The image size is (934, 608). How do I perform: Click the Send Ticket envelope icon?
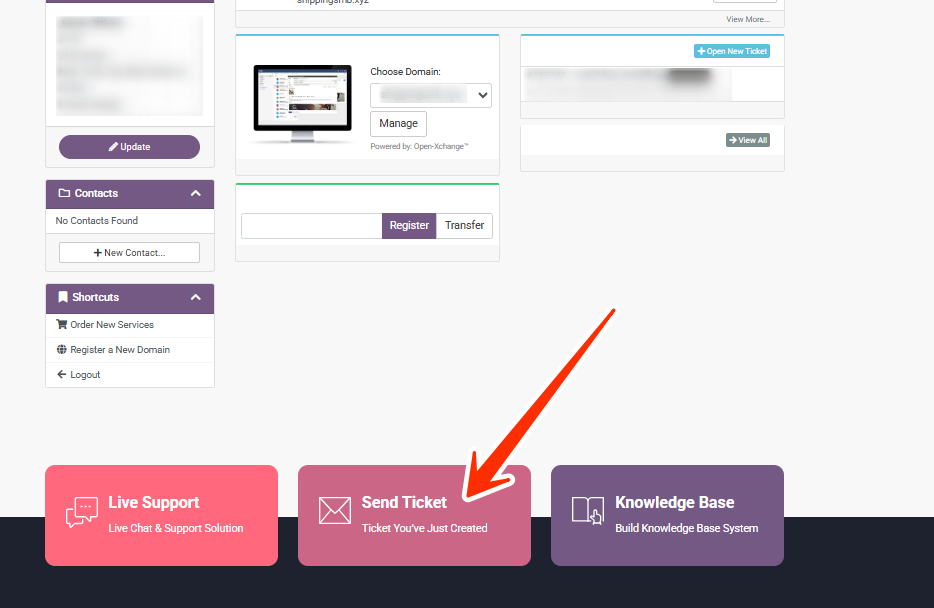pyautogui.click(x=334, y=510)
